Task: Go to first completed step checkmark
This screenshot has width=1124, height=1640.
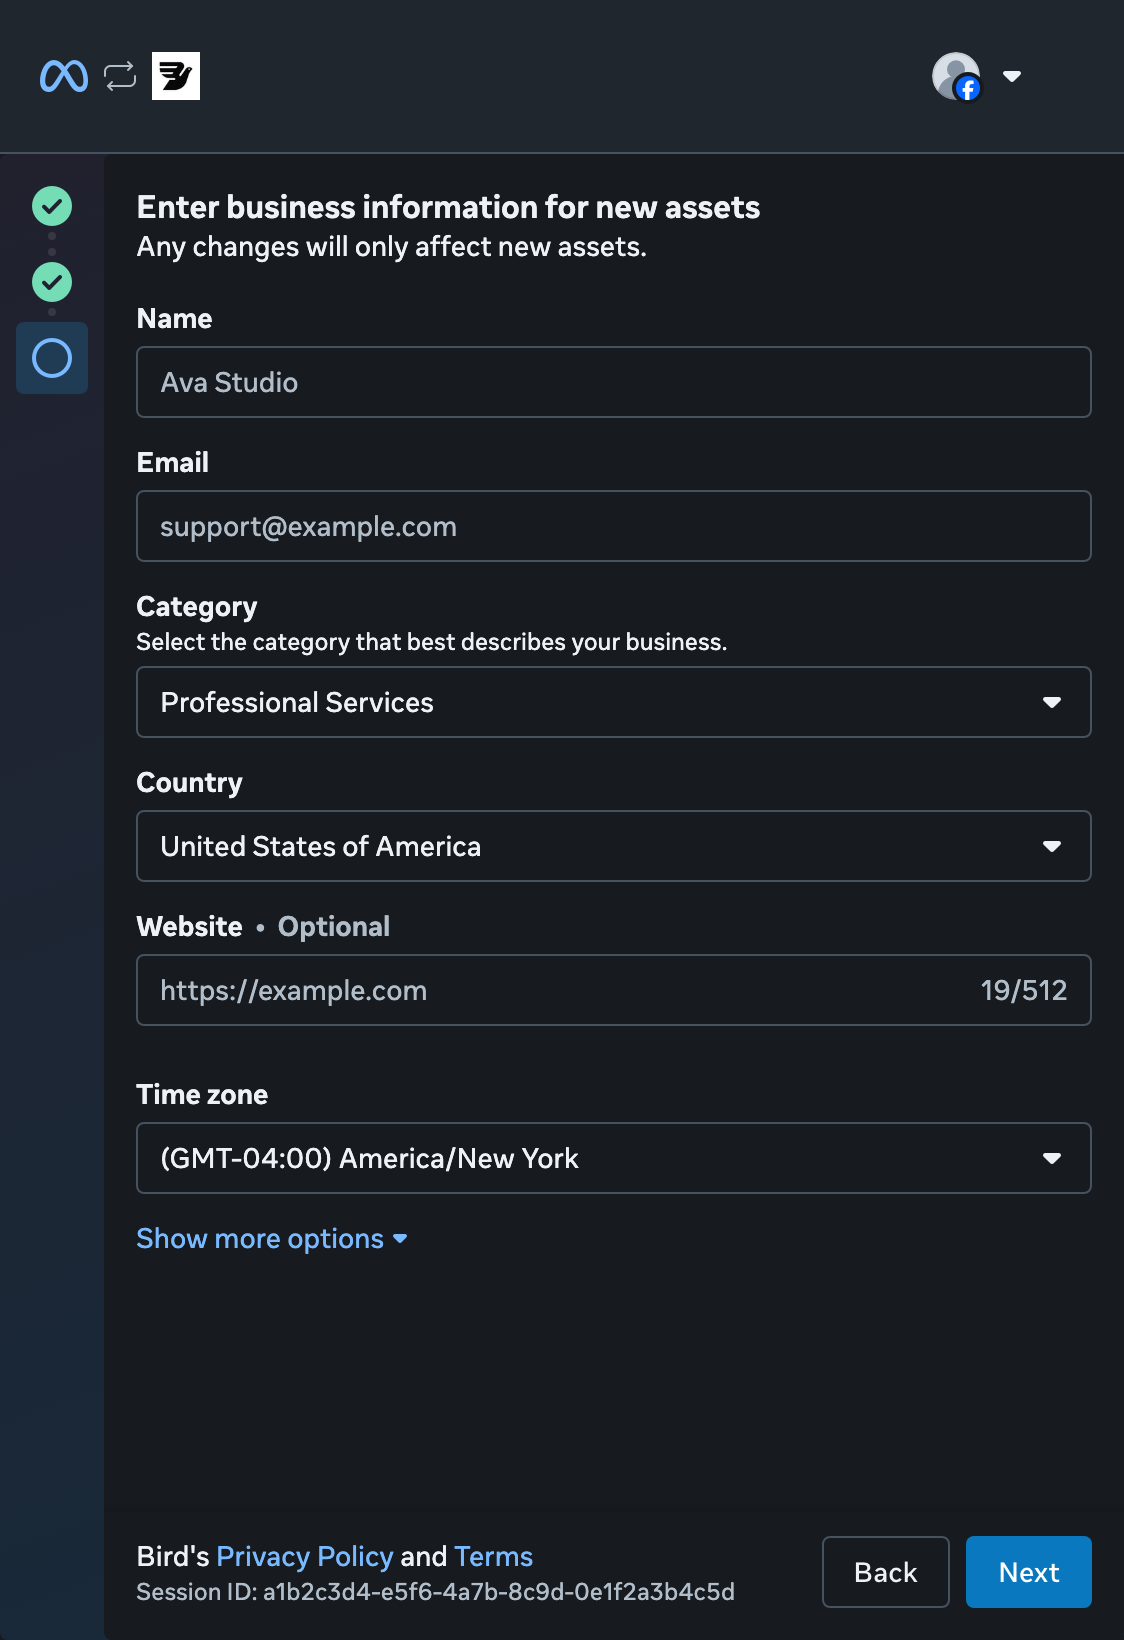Action: [x=52, y=206]
